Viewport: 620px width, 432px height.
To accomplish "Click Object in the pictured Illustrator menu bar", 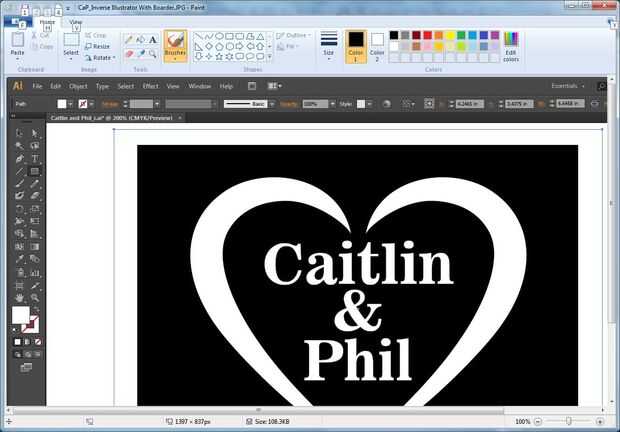I will [x=78, y=86].
